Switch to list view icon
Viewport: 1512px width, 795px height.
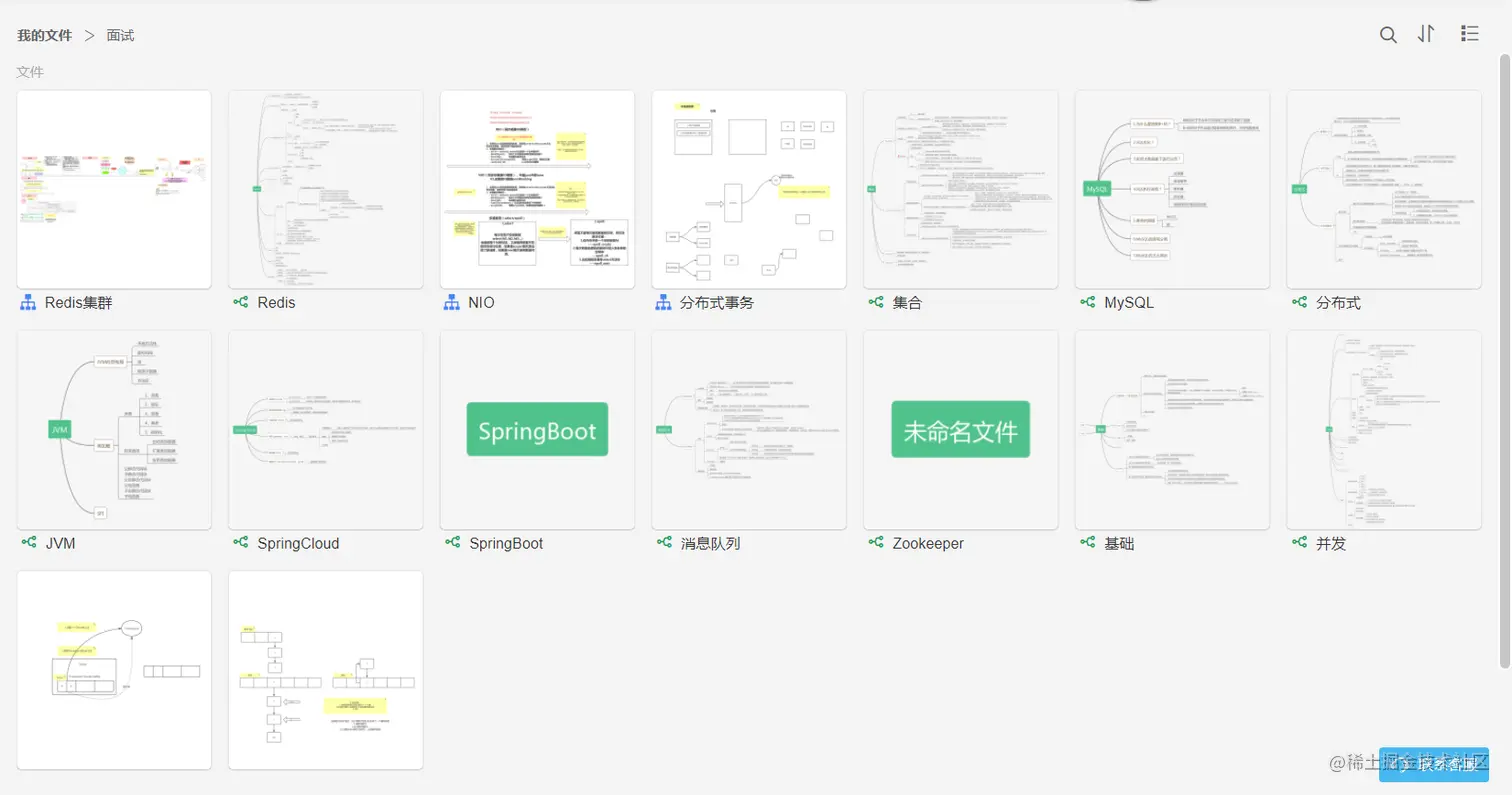click(1469, 34)
